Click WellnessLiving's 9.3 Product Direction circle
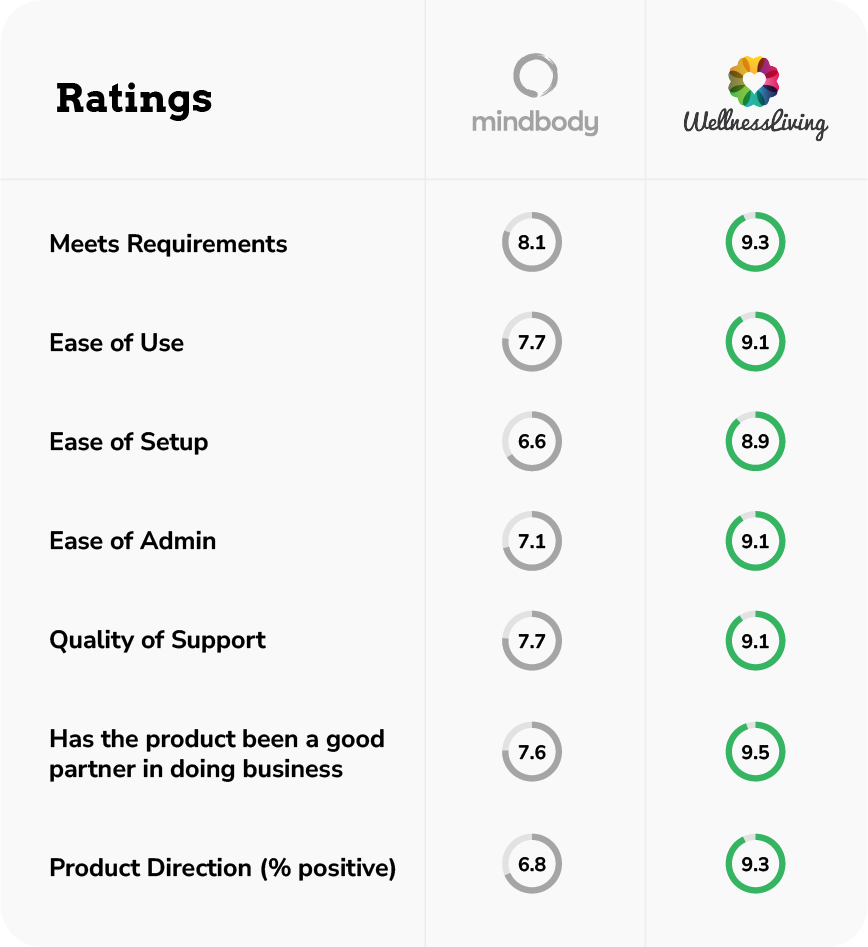 (756, 864)
